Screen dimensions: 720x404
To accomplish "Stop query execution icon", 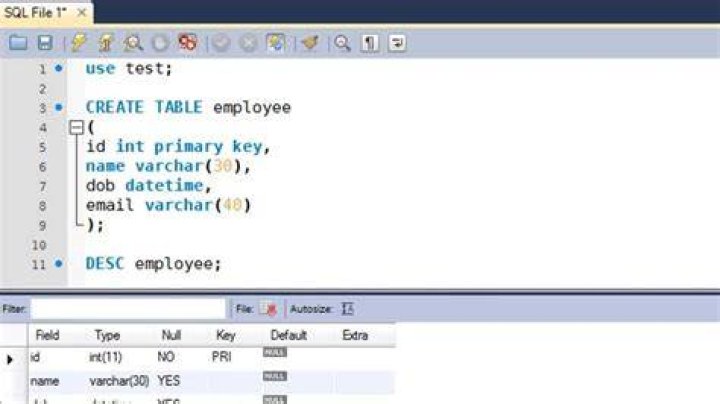I will 160,43.
